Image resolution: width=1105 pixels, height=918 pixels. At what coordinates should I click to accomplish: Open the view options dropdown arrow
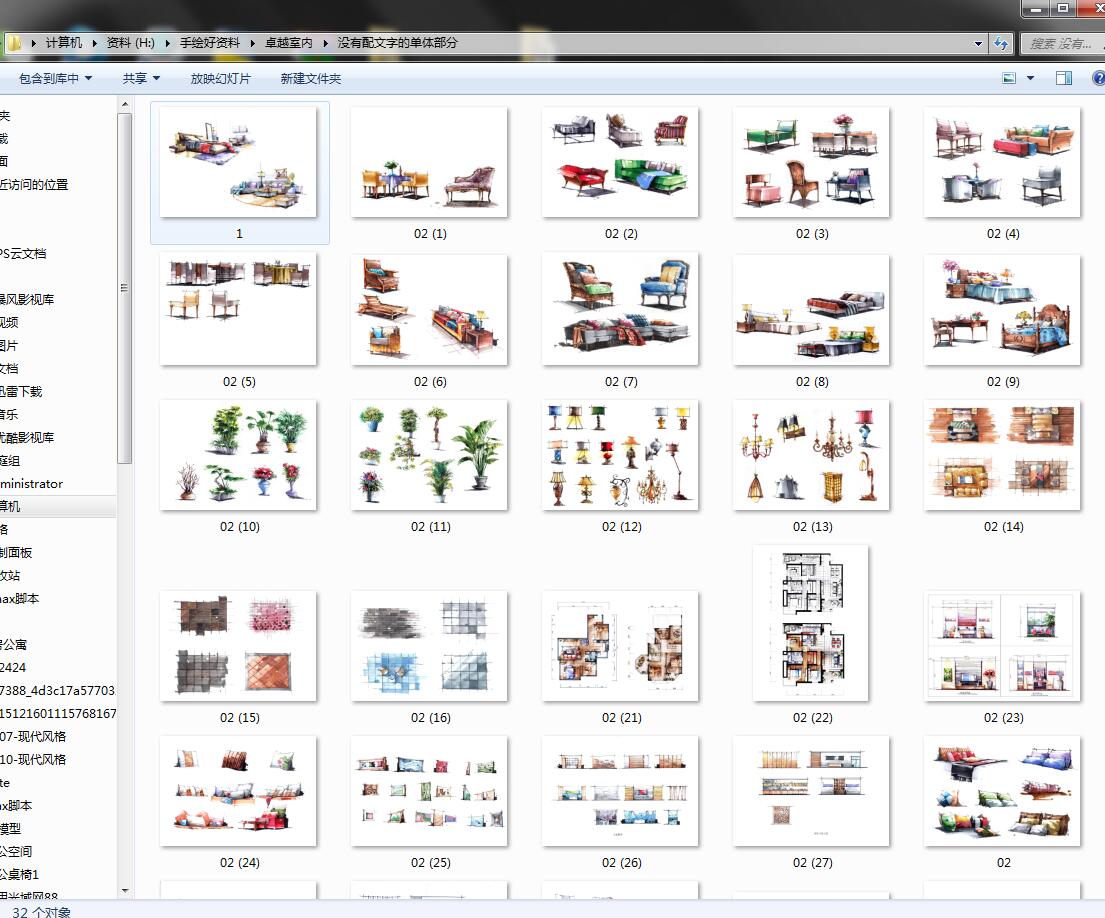[x=1030, y=78]
